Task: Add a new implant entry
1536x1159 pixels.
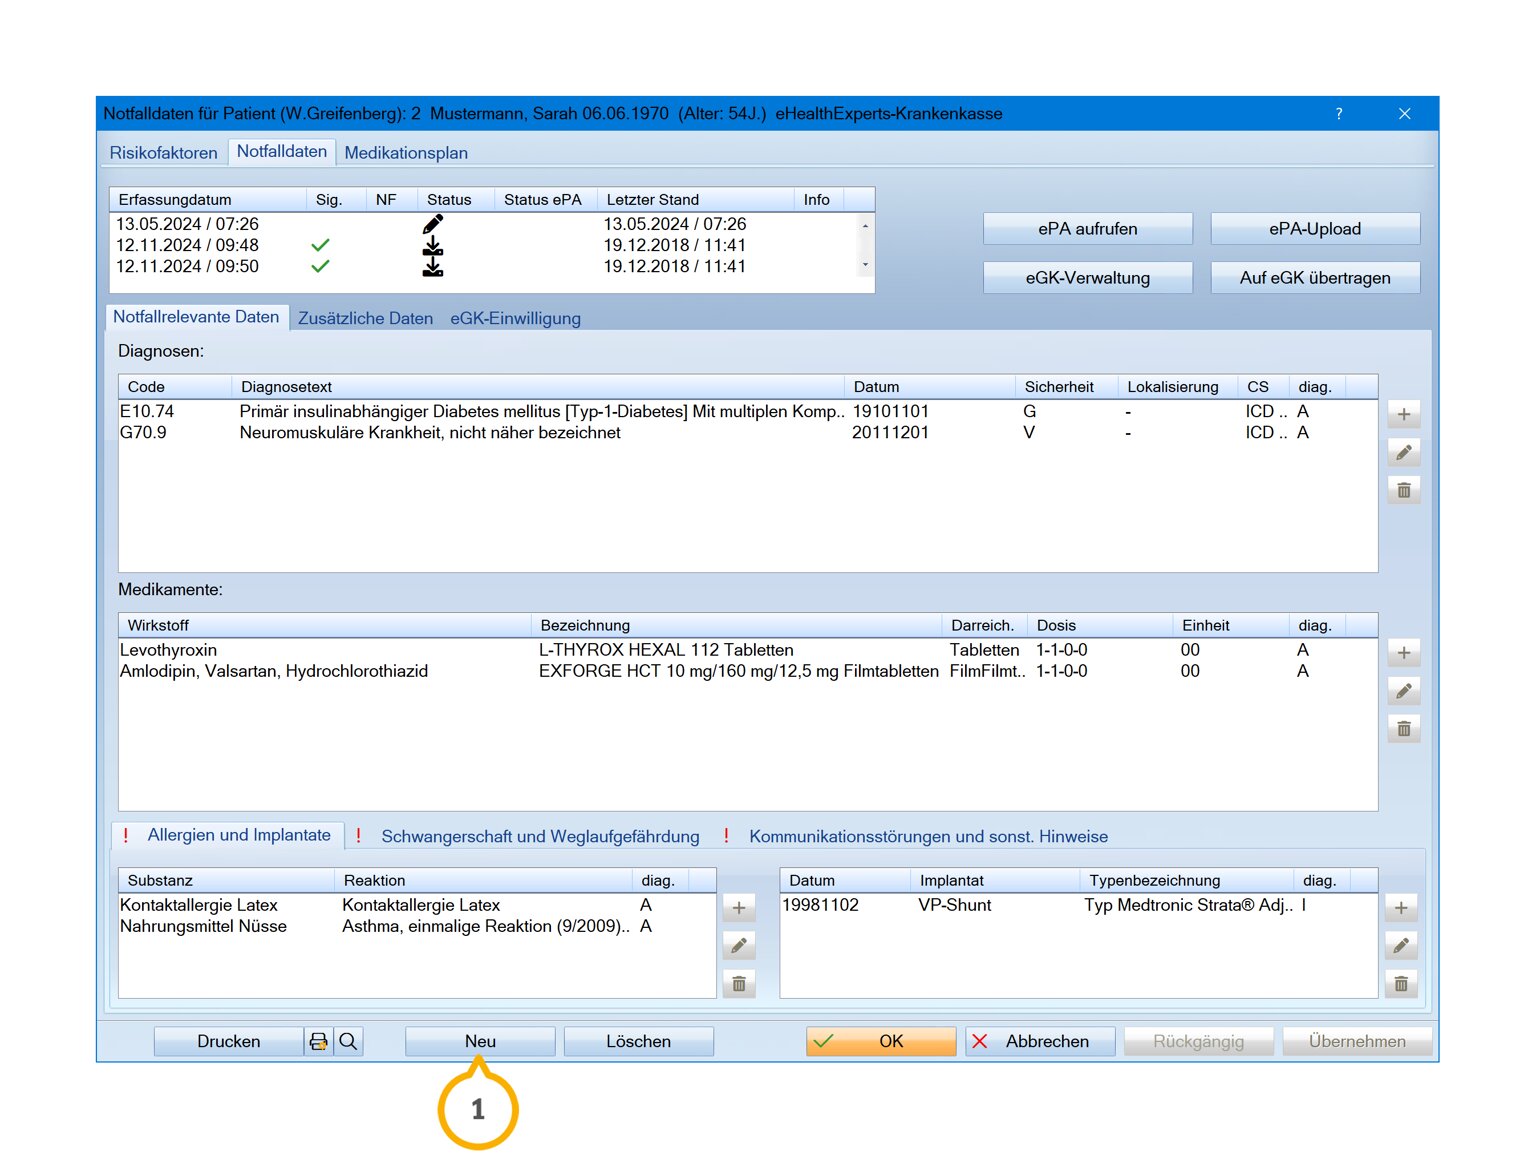Action: coord(1400,908)
